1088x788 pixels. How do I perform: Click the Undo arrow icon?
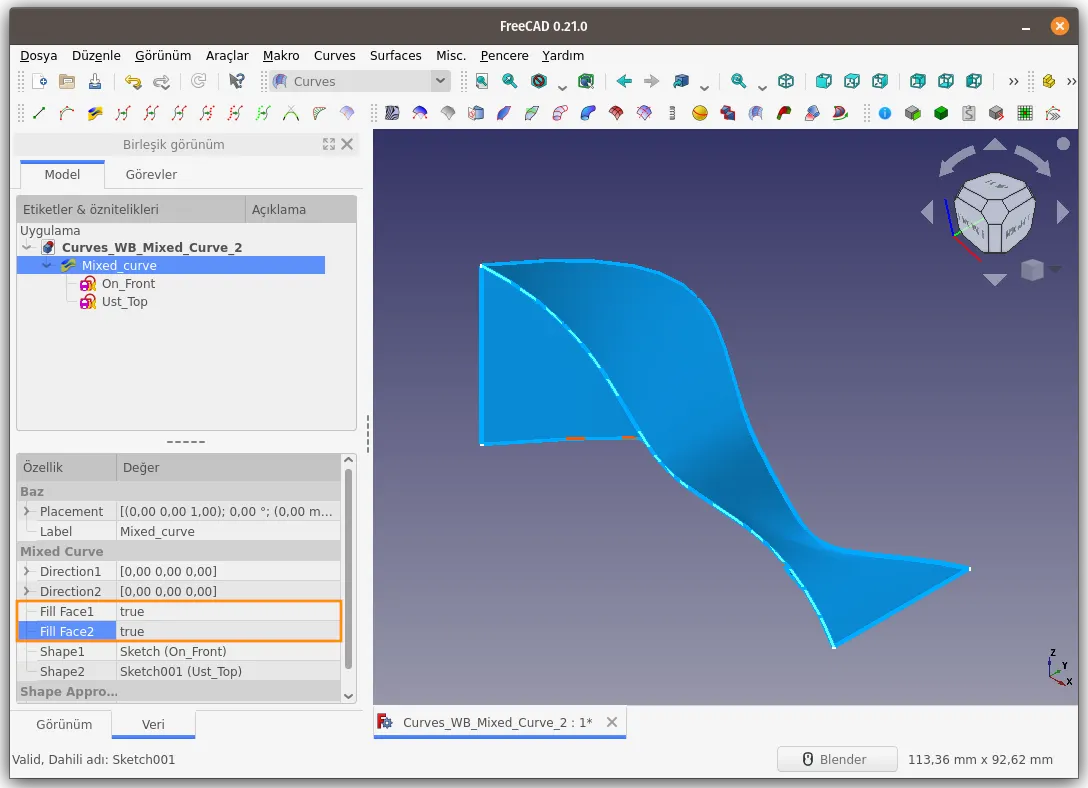[133, 81]
